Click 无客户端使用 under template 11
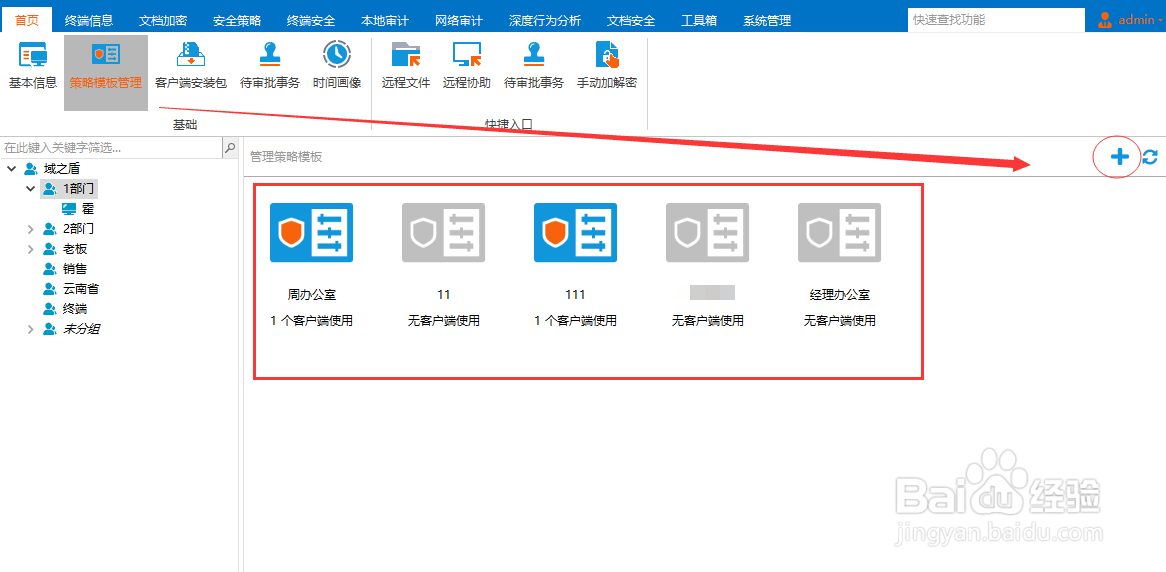 (x=443, y=321)
